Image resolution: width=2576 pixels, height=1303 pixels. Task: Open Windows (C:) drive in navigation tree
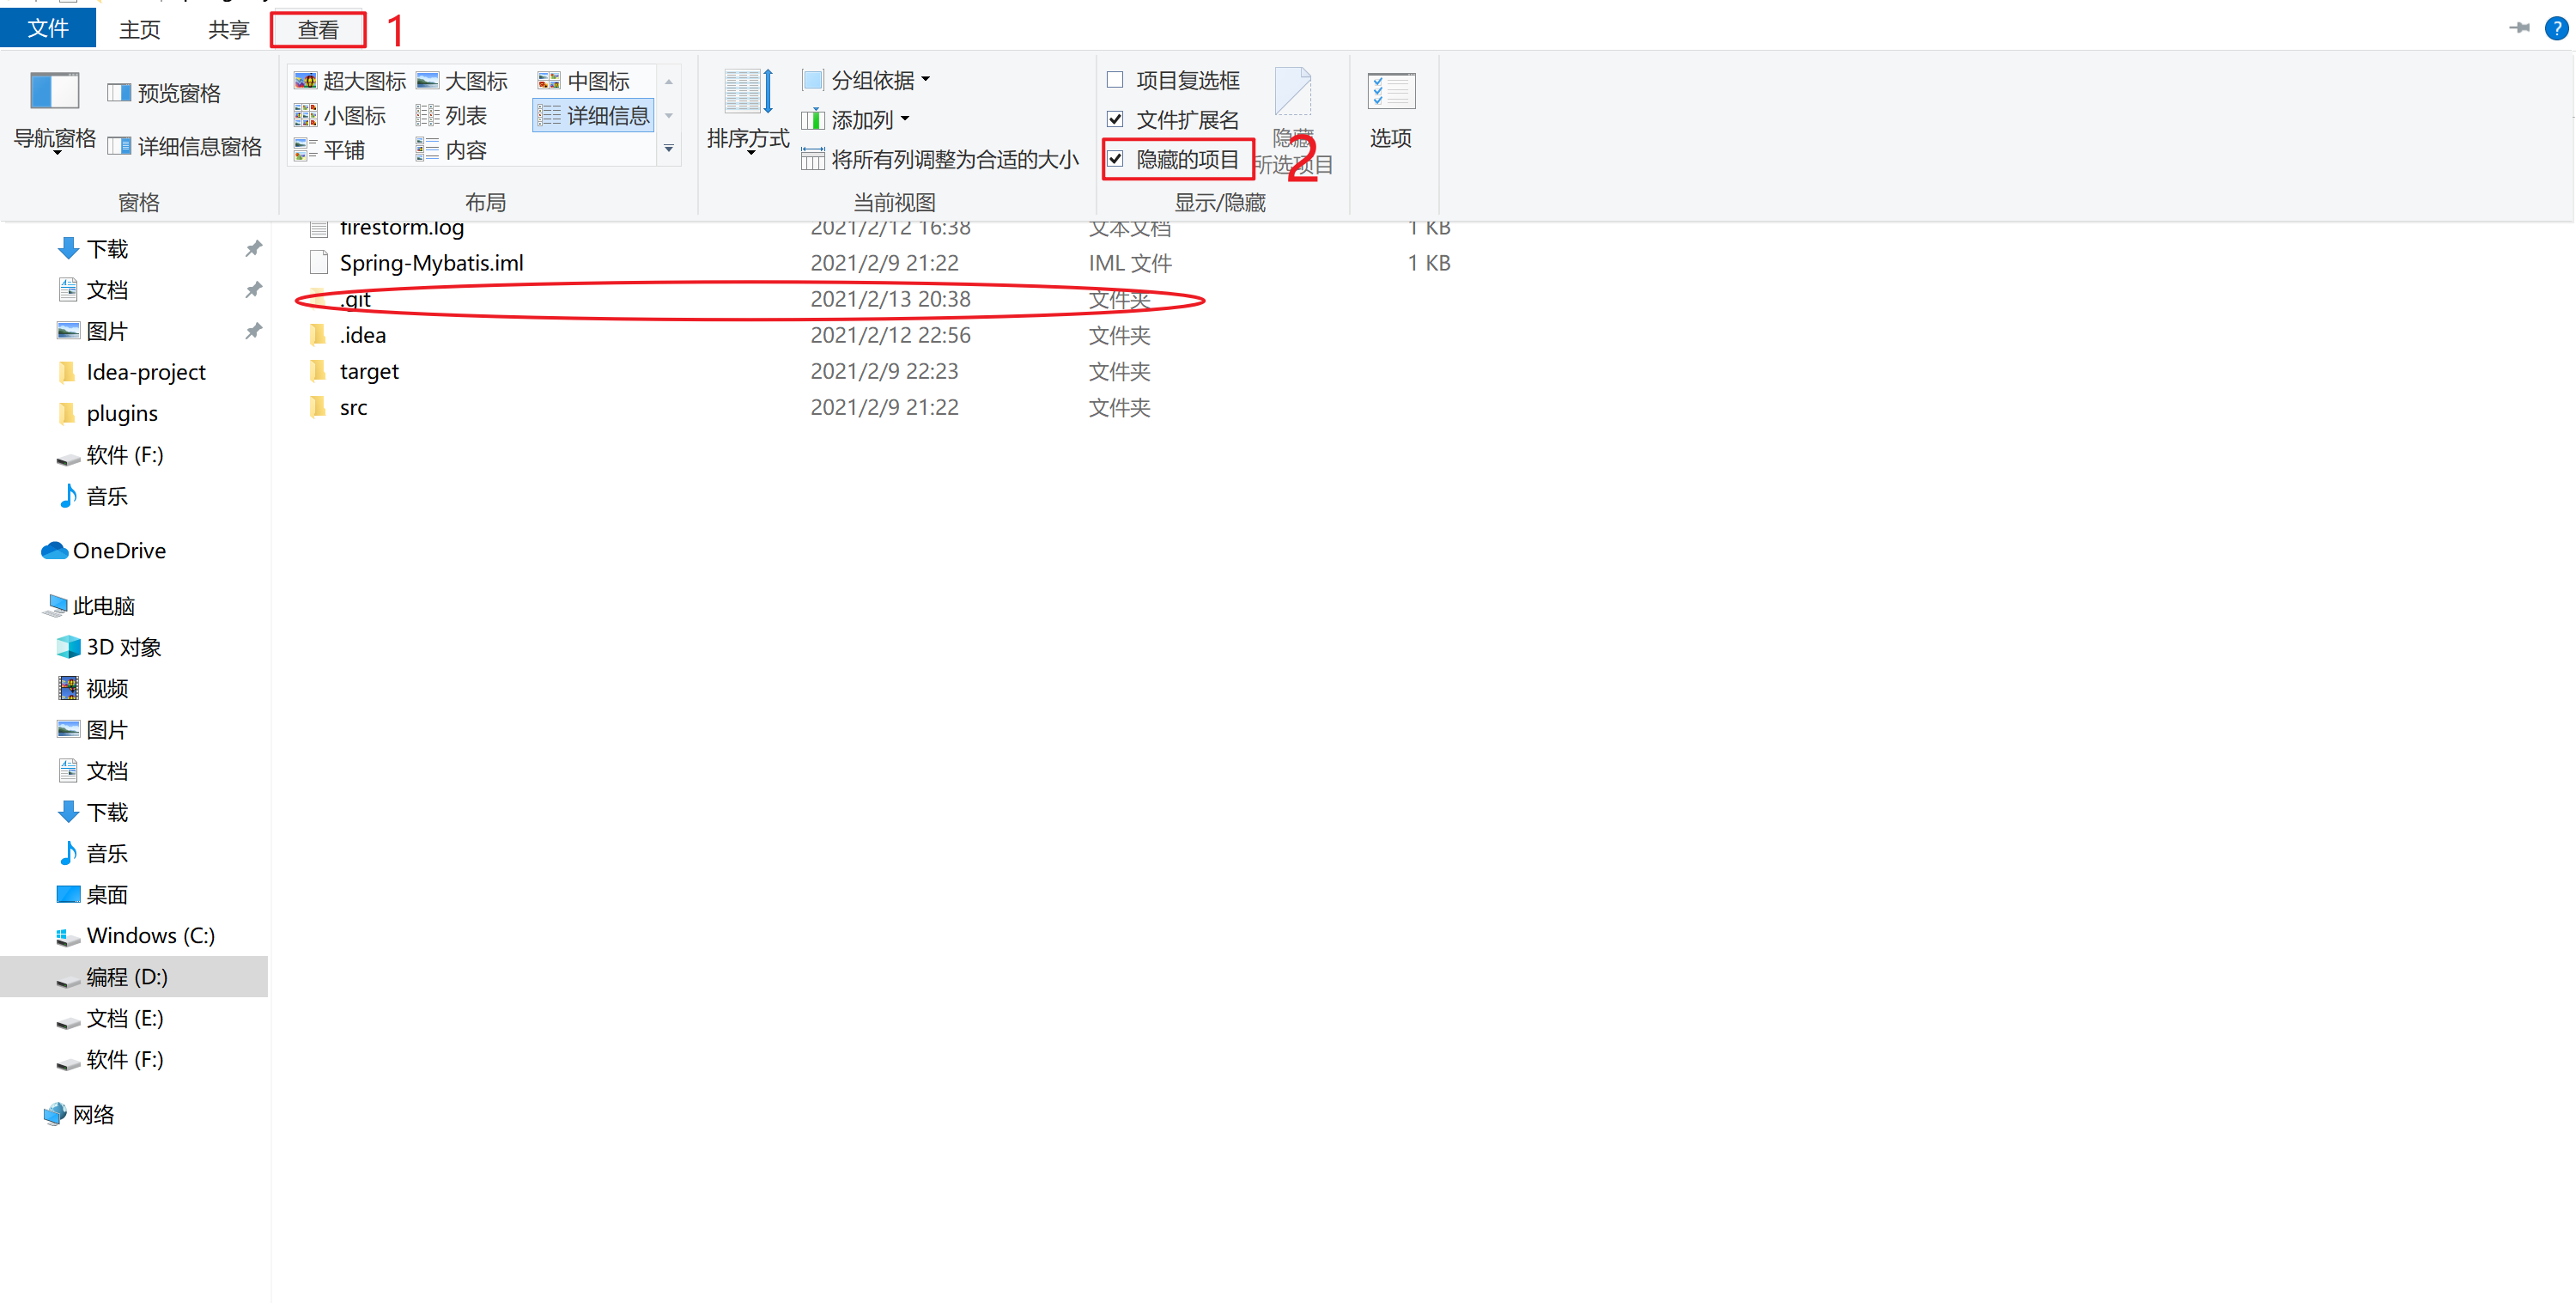point(150,935)
